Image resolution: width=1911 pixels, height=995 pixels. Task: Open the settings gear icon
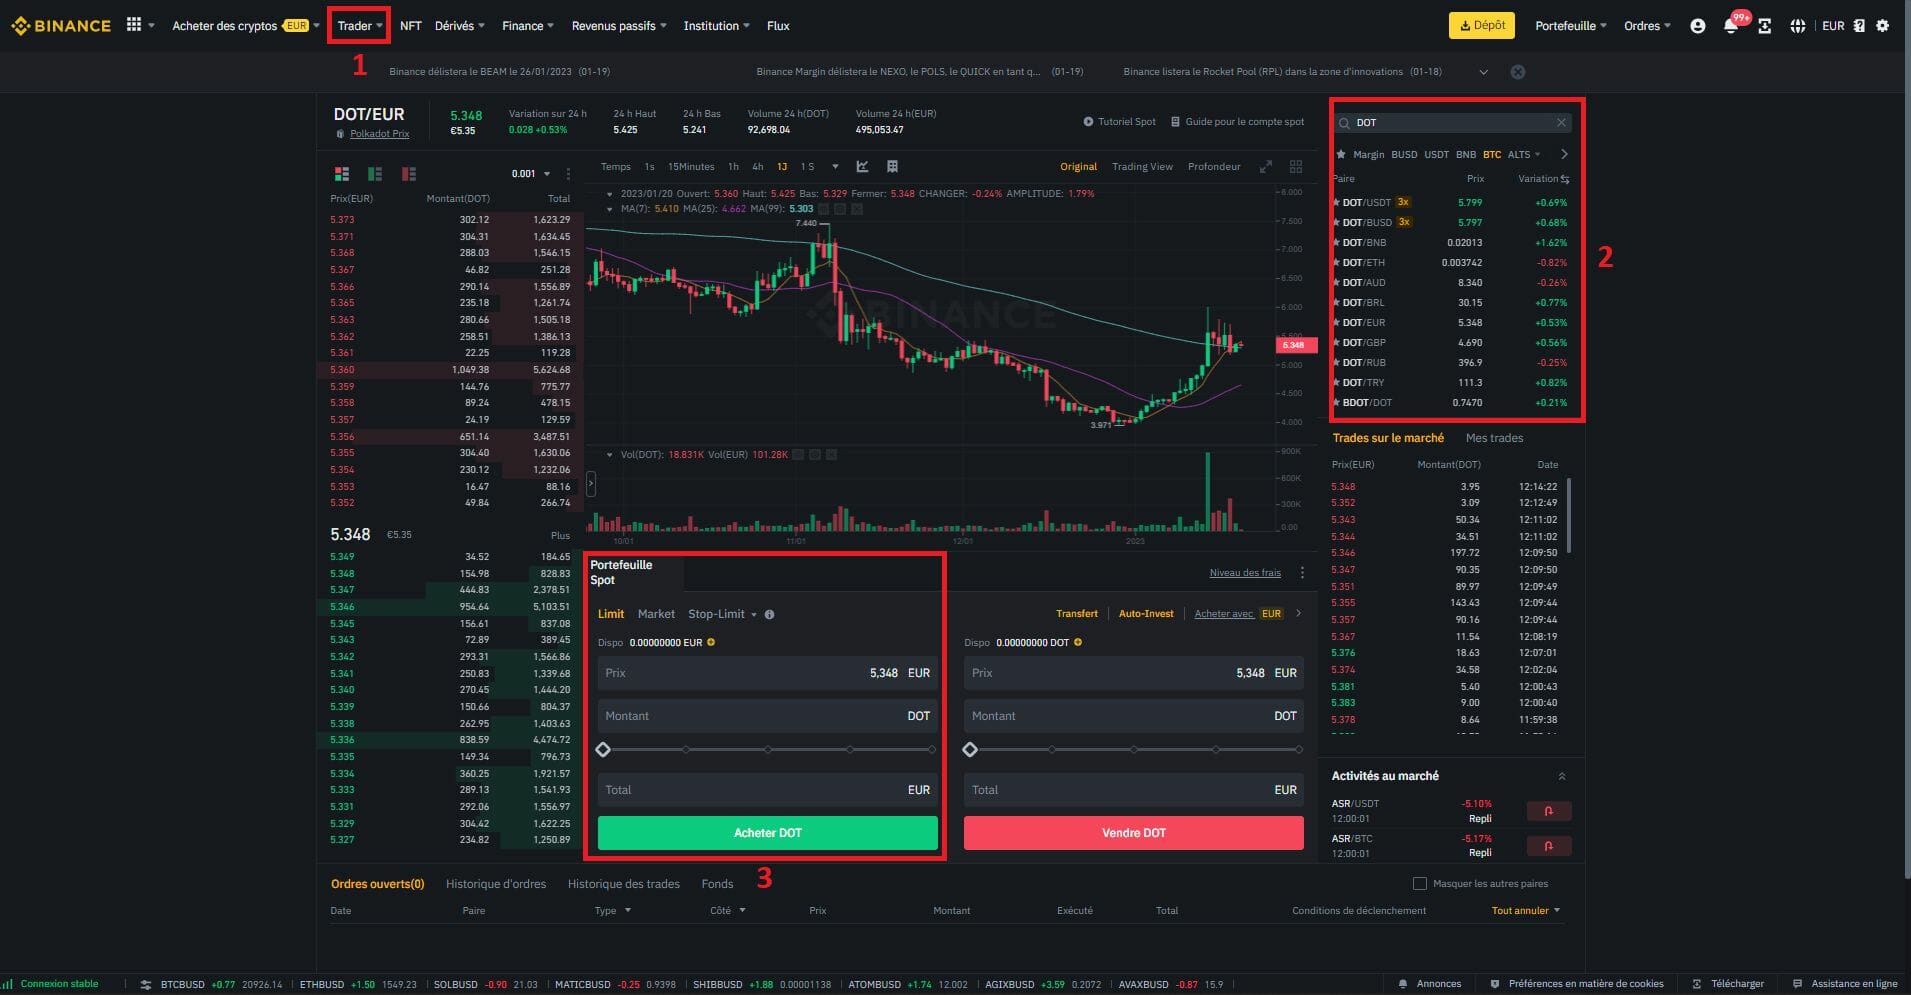(1883, 26)
